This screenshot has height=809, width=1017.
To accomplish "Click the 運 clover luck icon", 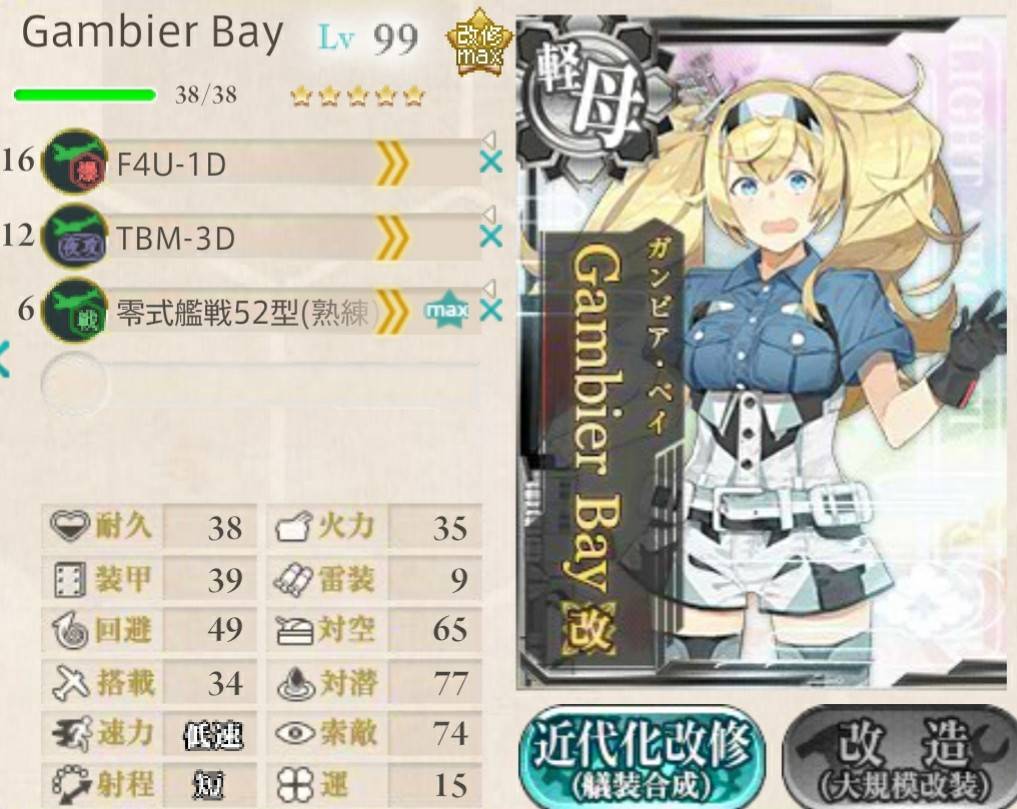I will point(295,785).
